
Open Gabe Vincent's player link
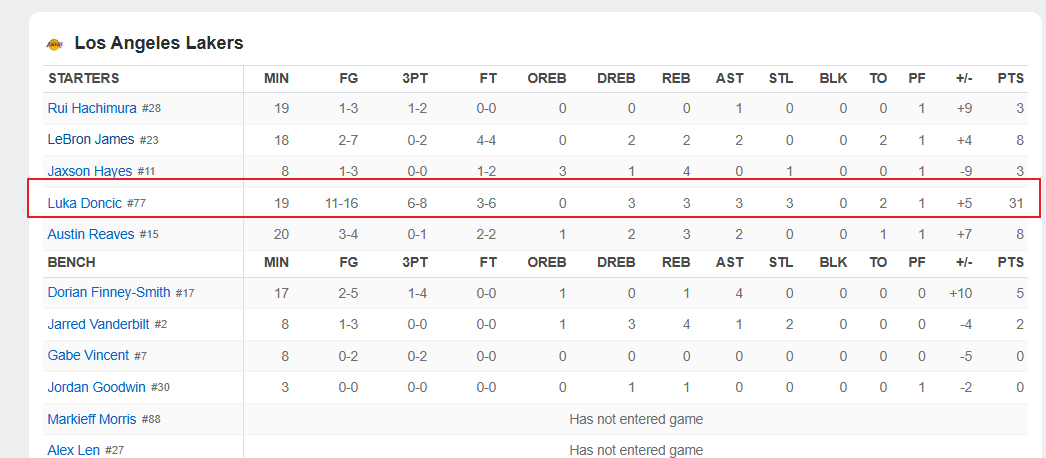[88, 355]
